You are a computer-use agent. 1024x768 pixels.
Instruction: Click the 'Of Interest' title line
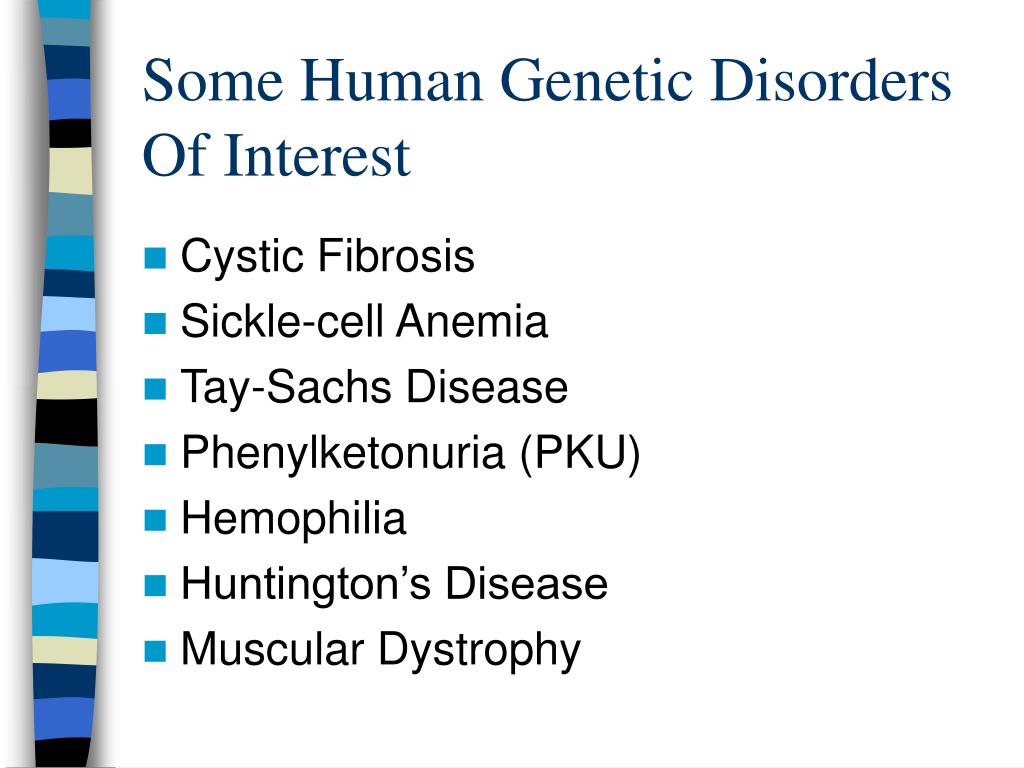point(276,155)
